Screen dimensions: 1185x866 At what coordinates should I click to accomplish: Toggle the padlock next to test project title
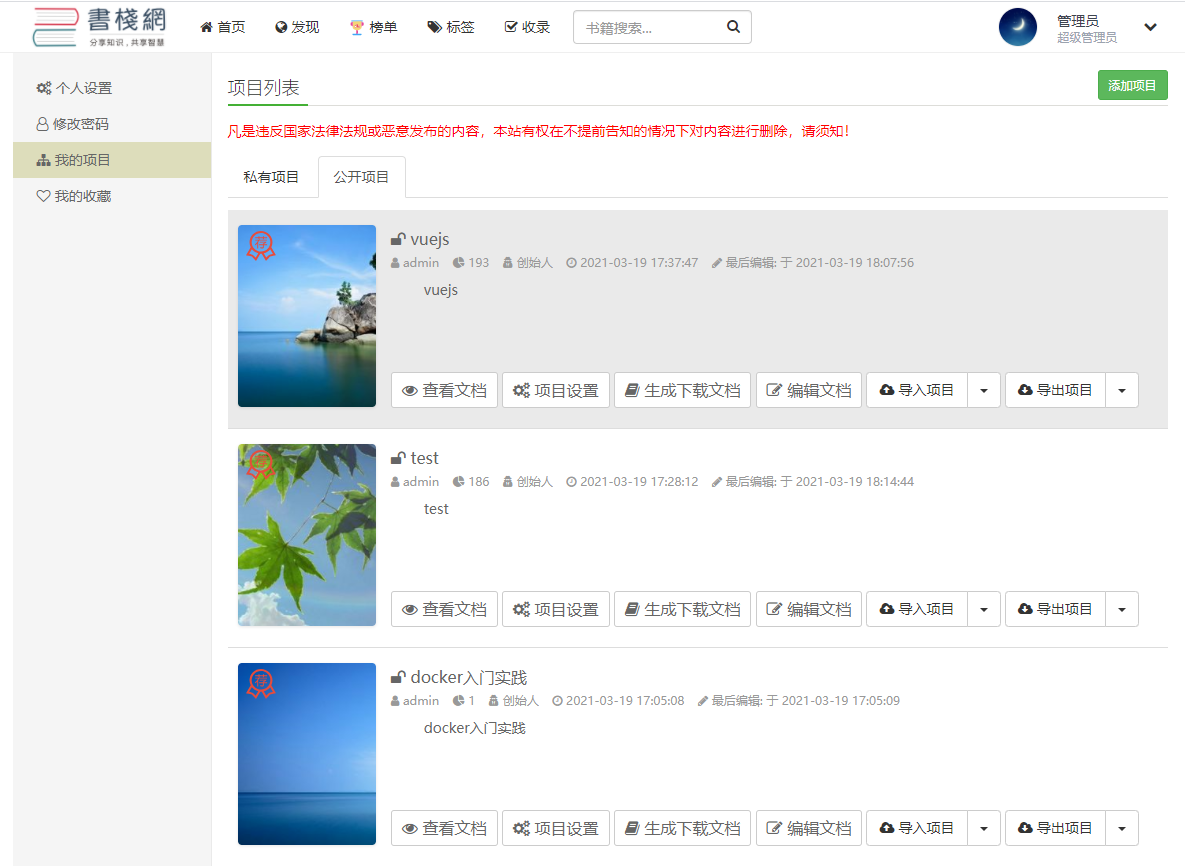pyautogui.click(x=398, y=457)
